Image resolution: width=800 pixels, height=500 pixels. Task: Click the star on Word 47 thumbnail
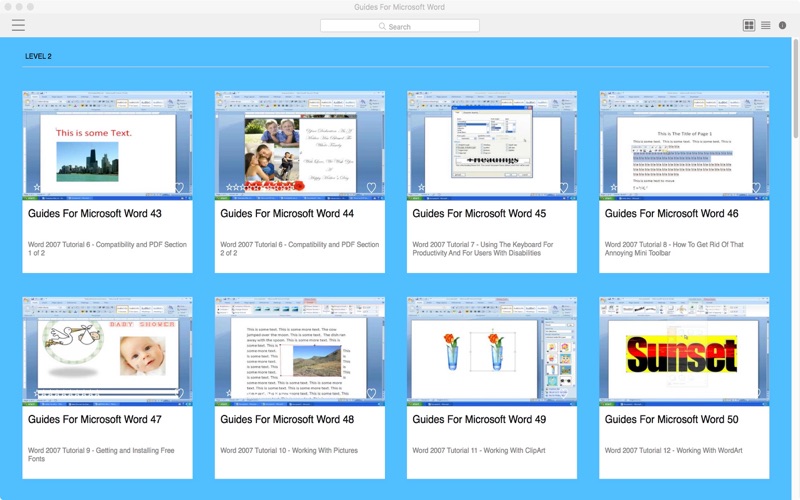point(37,393)
